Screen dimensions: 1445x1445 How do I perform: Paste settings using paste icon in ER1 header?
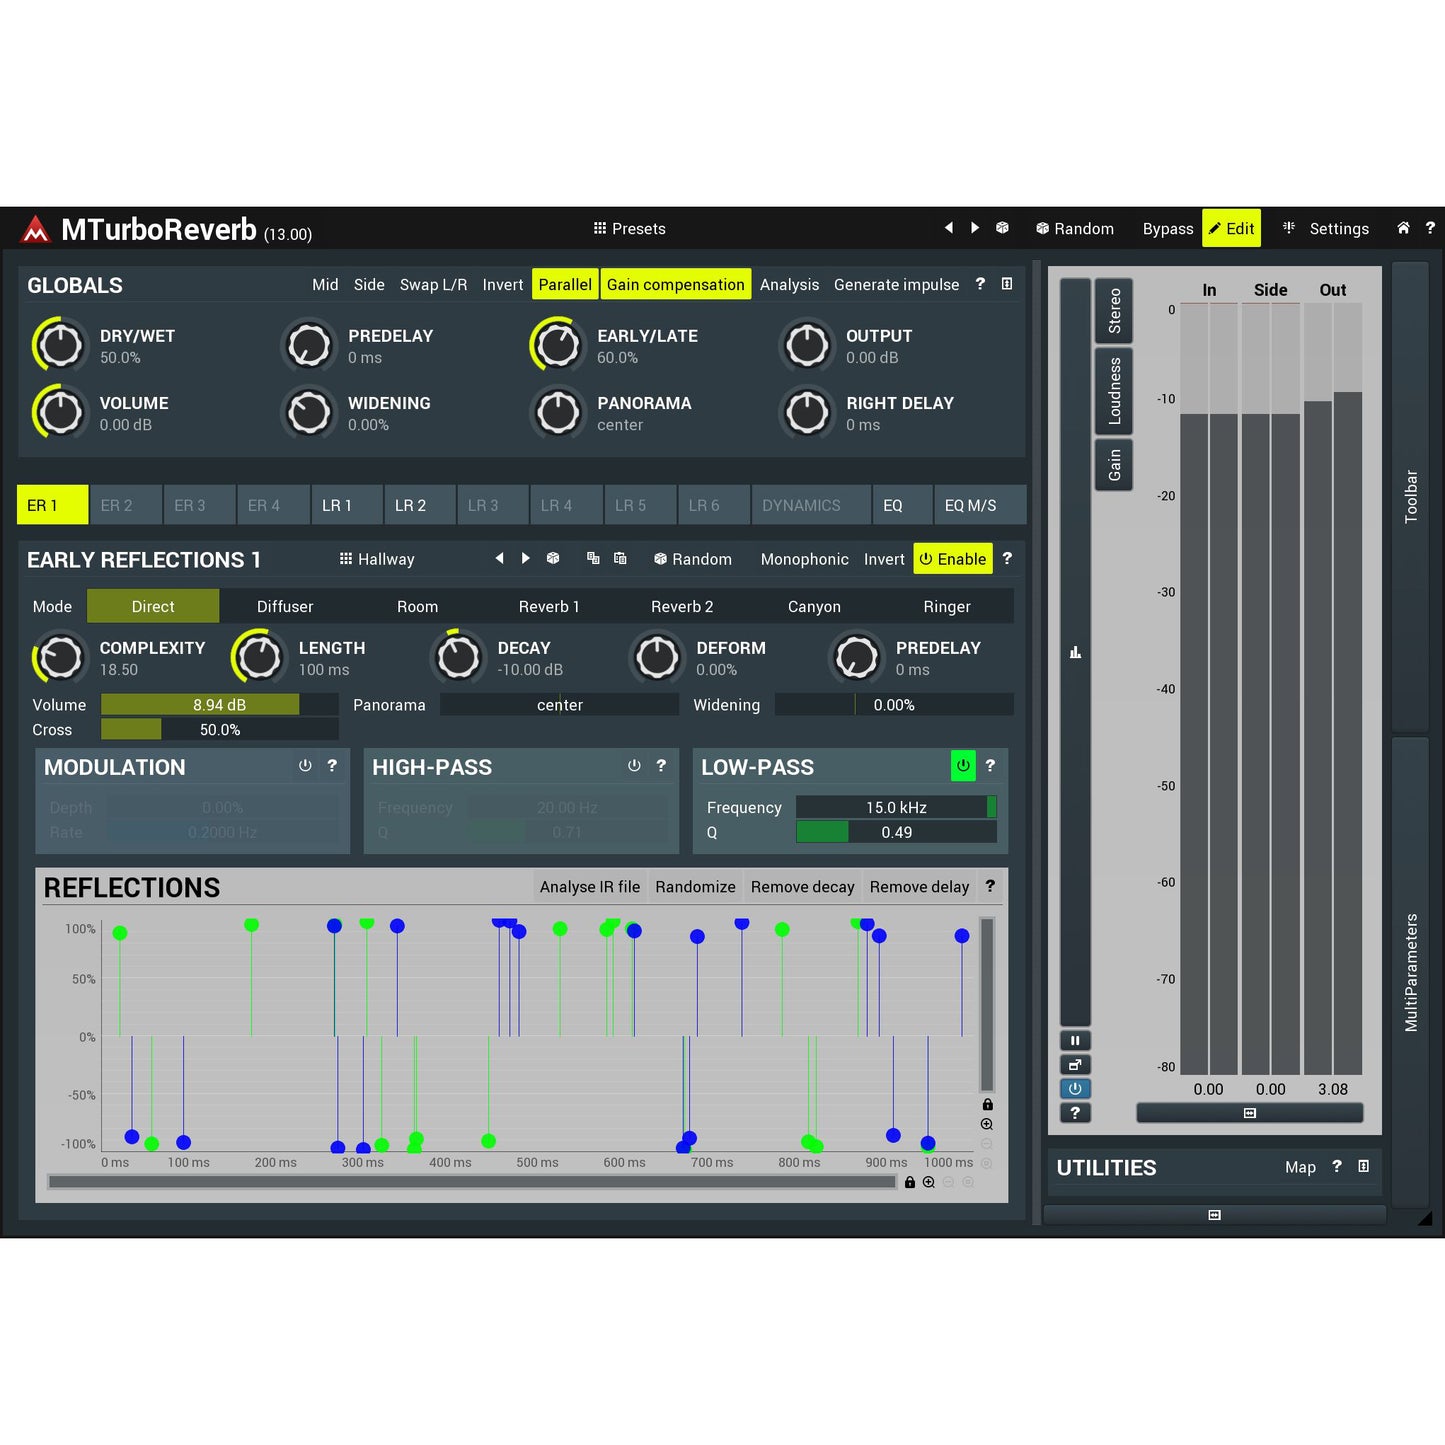pos(620,559)
